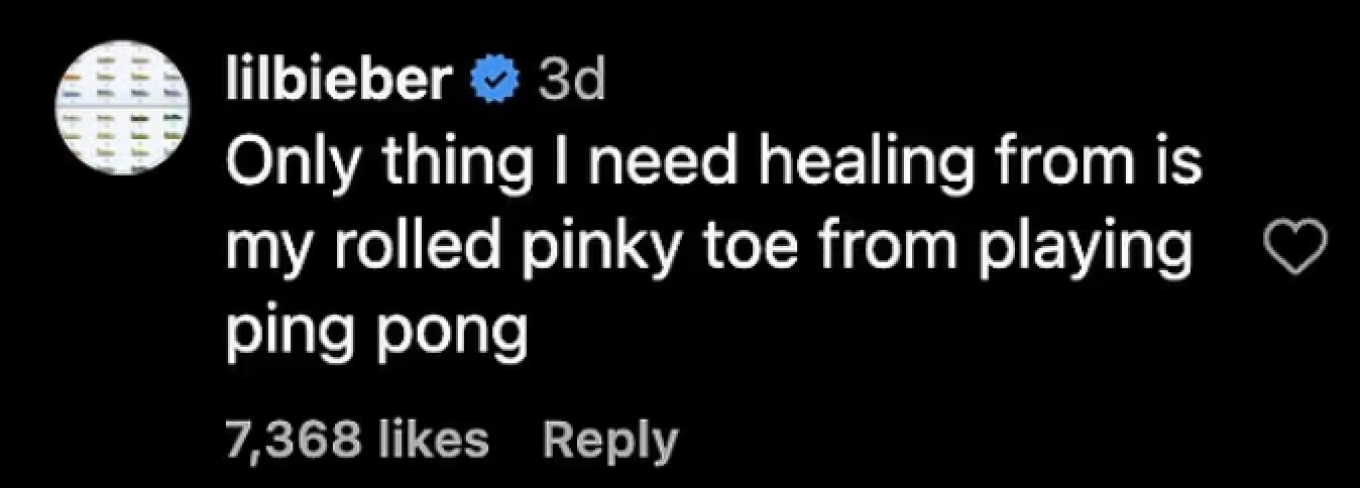Reply to lilbieber's comment
This screenshot has width=1360, height=488.
click(x=609, y=440)
